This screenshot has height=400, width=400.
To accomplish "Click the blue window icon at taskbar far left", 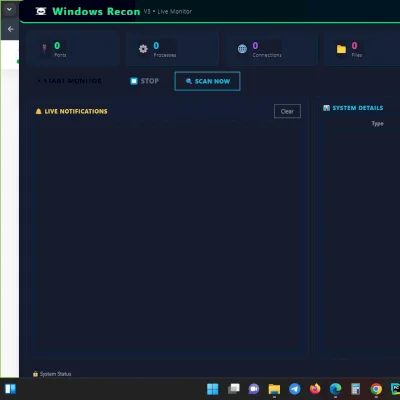I will pos(10,389).
